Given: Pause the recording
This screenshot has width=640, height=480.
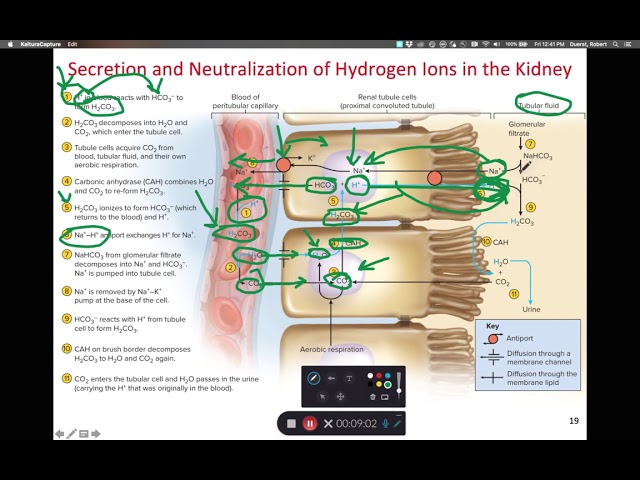Looking at the screenshot, I should coord(310,424).
